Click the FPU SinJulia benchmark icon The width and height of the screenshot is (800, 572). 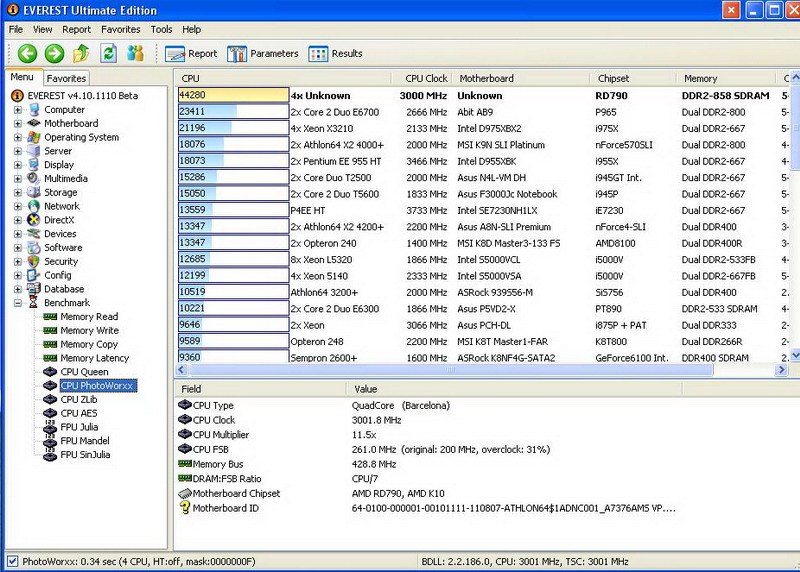tap(50, 454)
